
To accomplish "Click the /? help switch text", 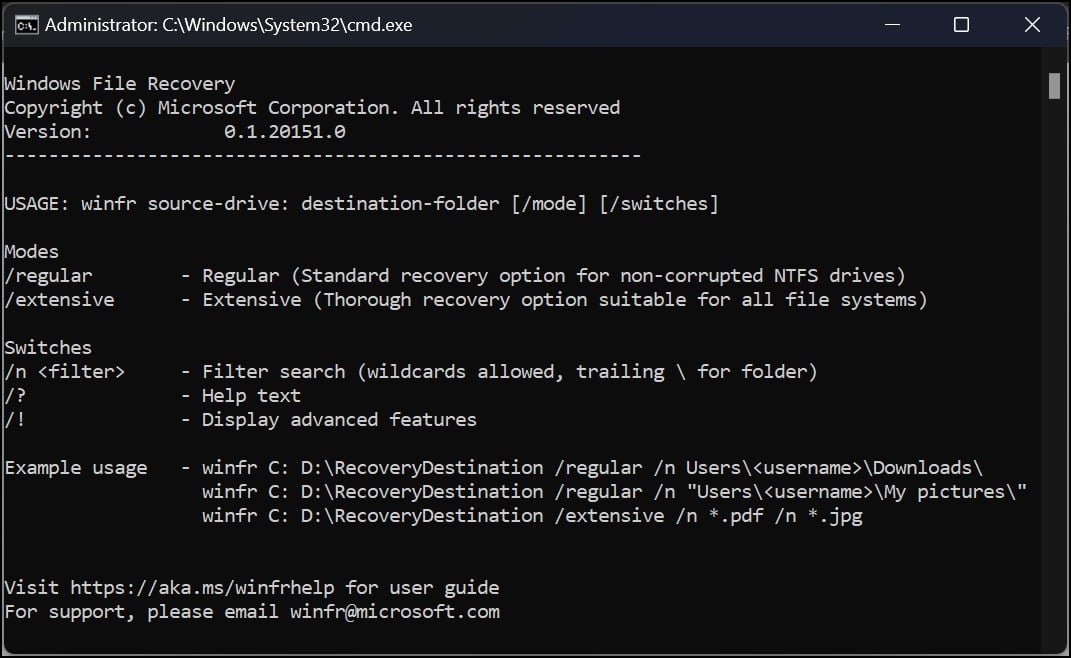I will (15, 396).
